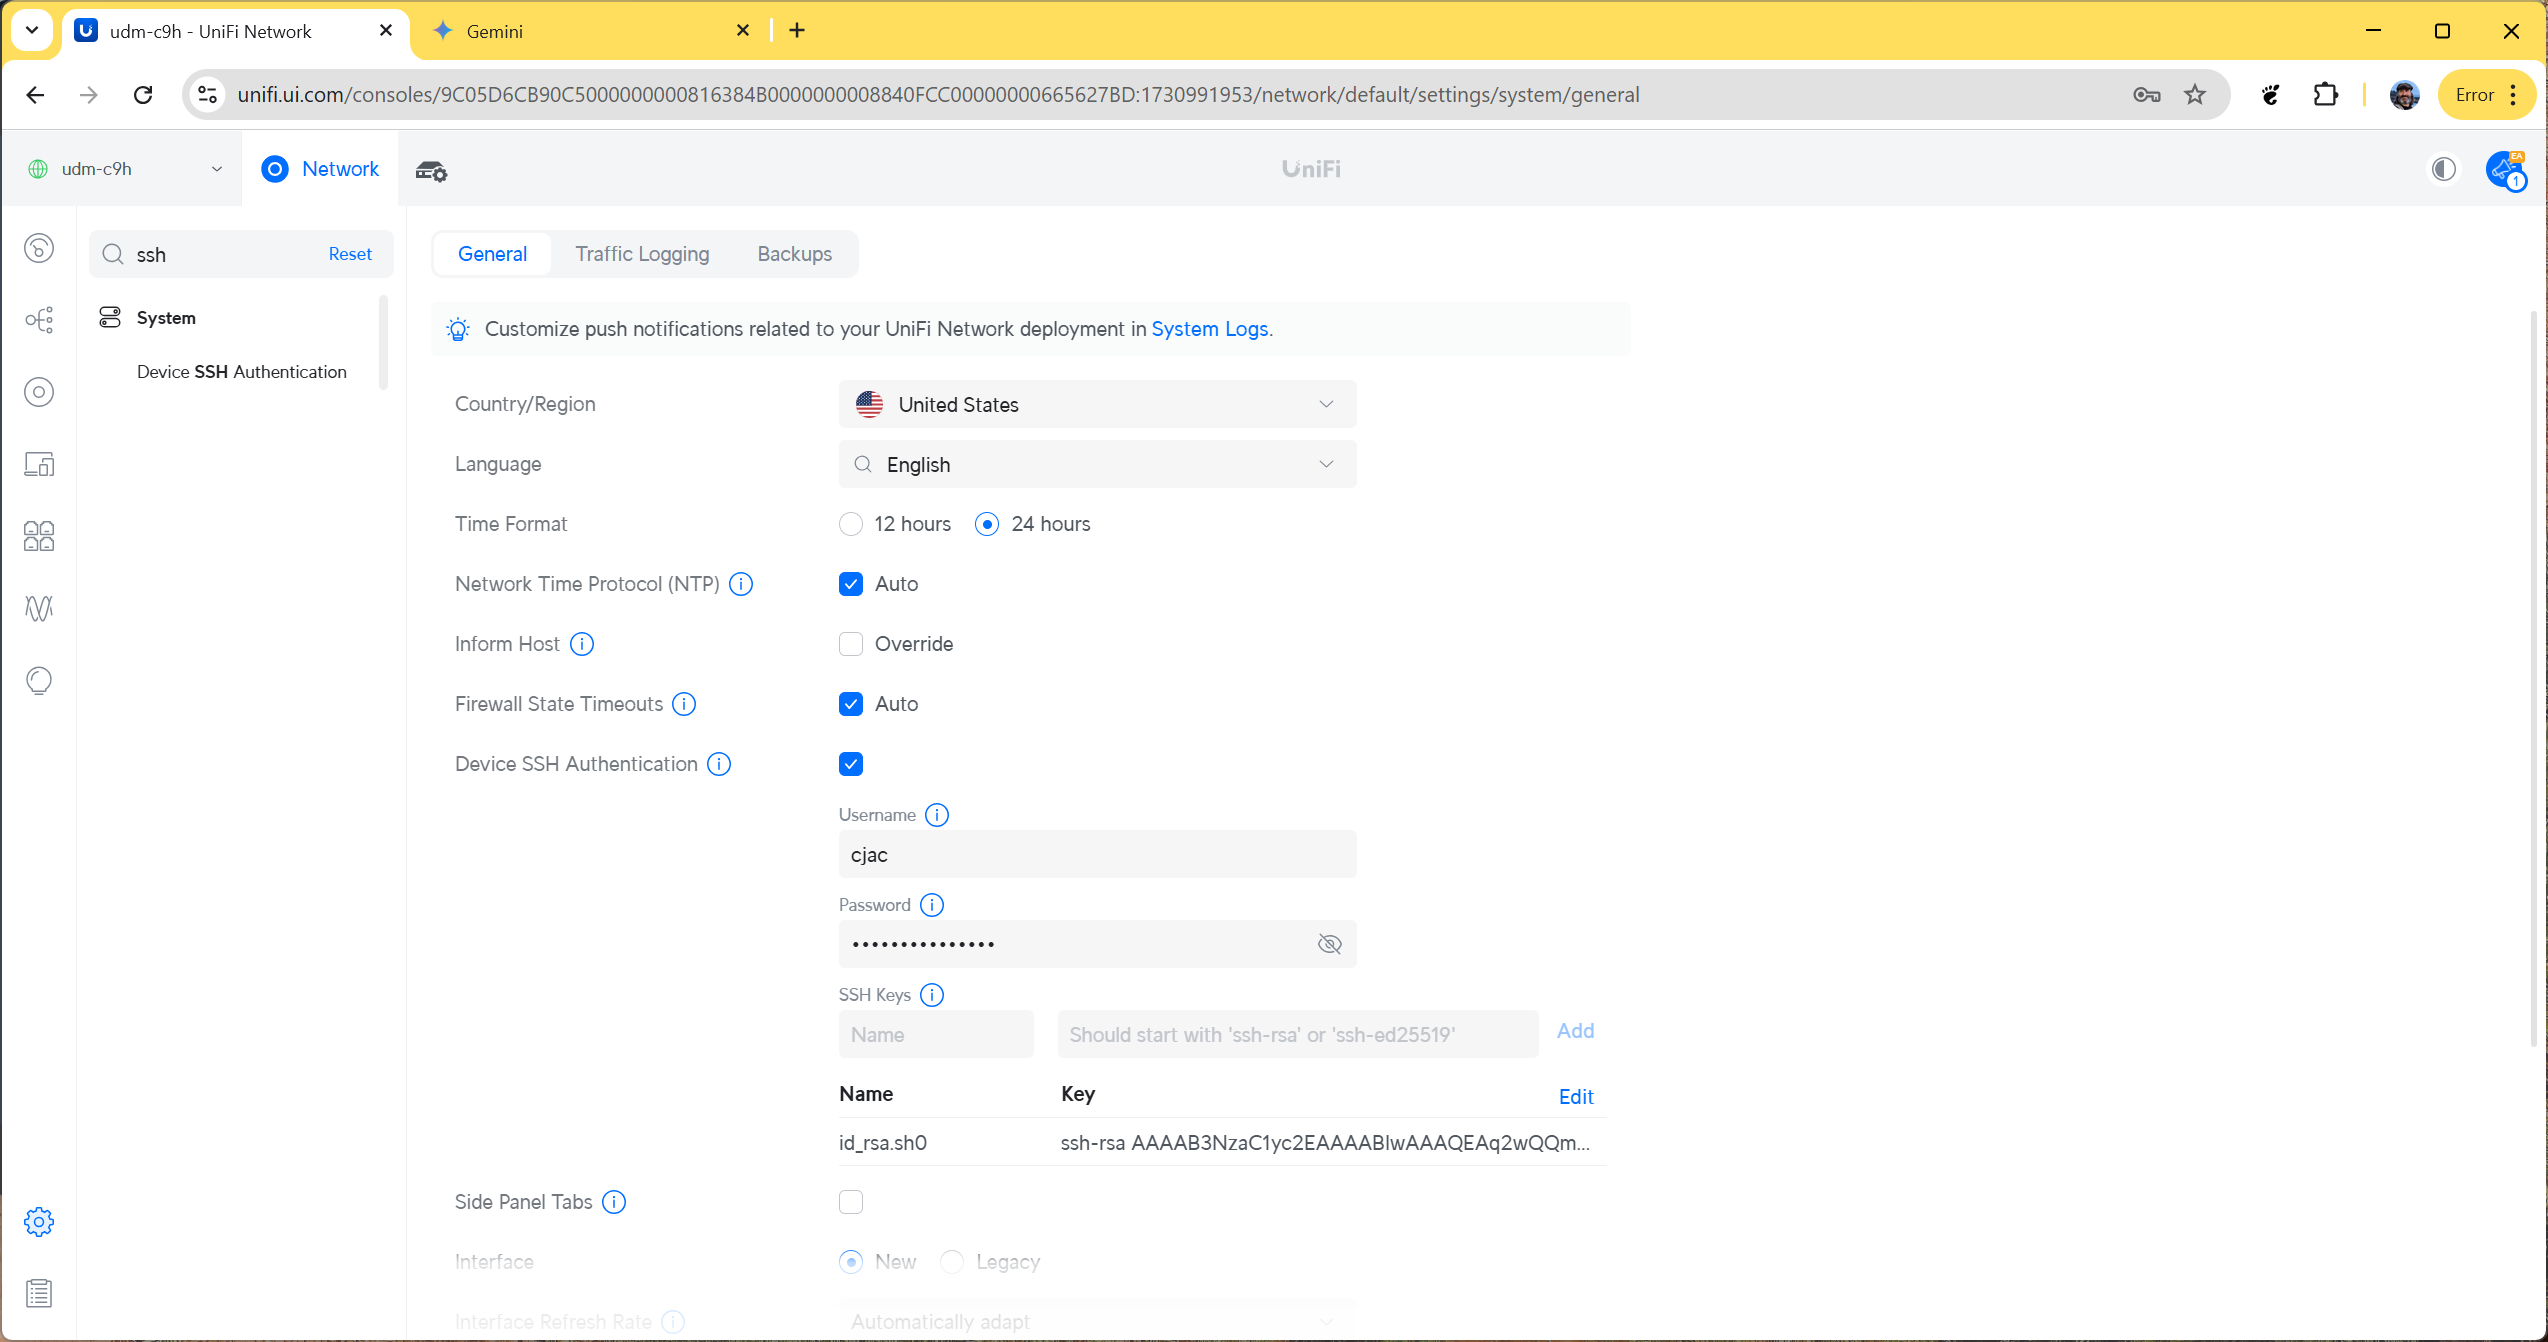This screenshot has width=2548, height=1342.
Task: Enable the Inform Host Override checkbox
Action: pos(851,644)
